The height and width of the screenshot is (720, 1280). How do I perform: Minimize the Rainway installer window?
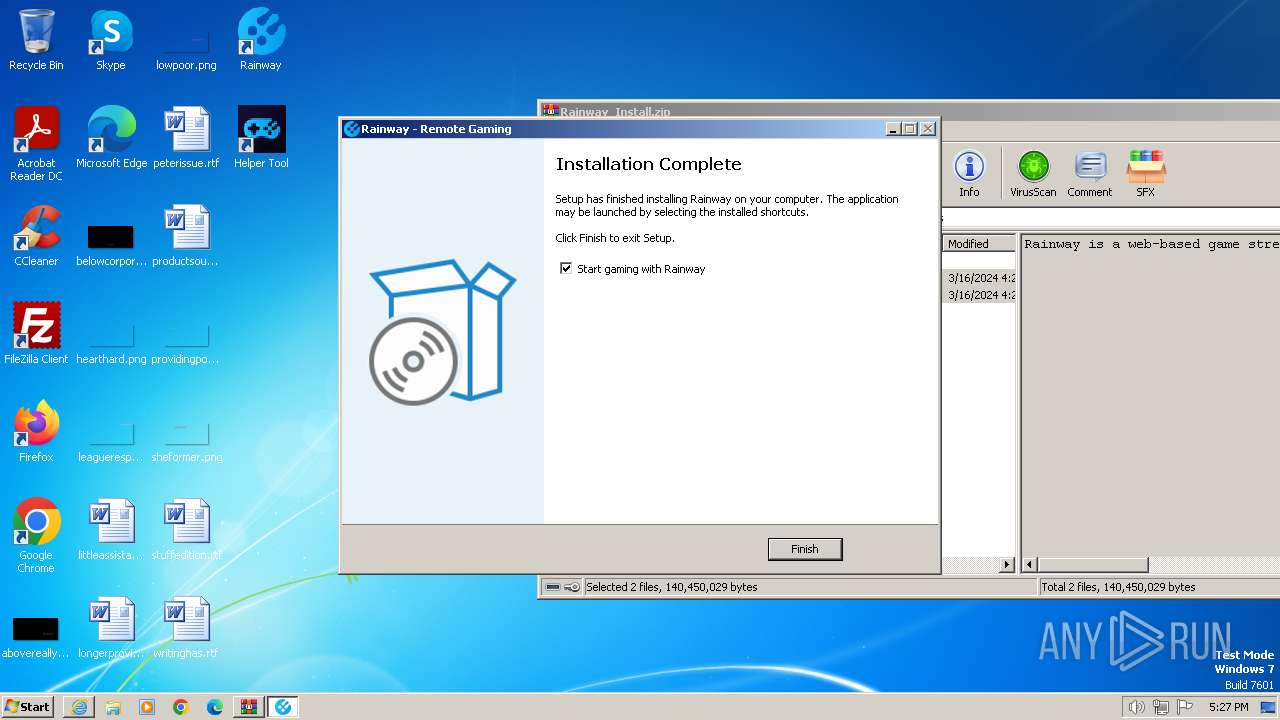coord(893,128)
